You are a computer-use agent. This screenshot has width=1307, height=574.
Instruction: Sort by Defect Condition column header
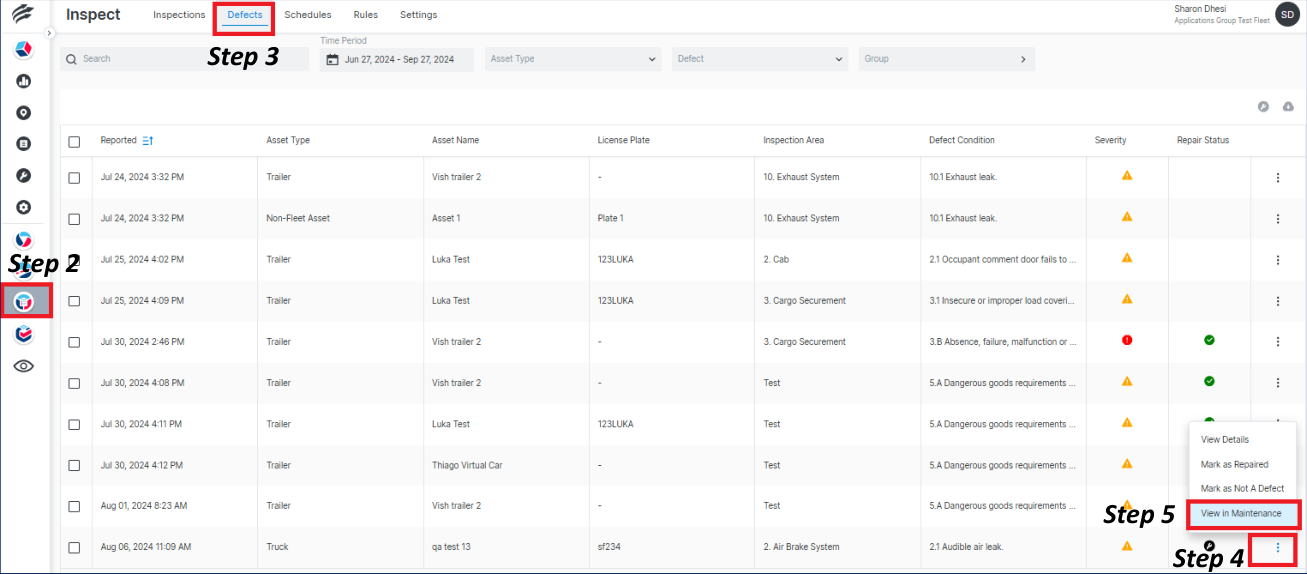962,140
